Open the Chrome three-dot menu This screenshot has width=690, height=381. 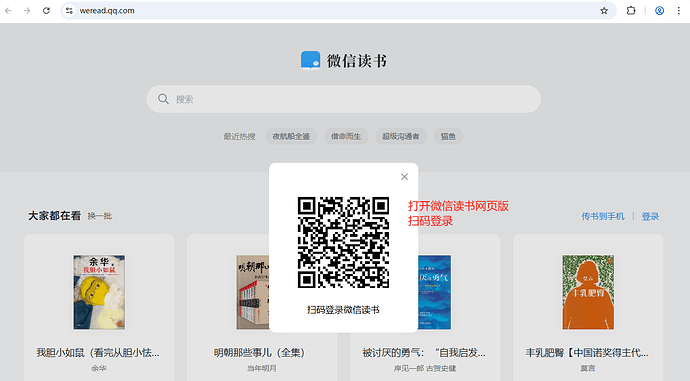click(x=679, y=11)
